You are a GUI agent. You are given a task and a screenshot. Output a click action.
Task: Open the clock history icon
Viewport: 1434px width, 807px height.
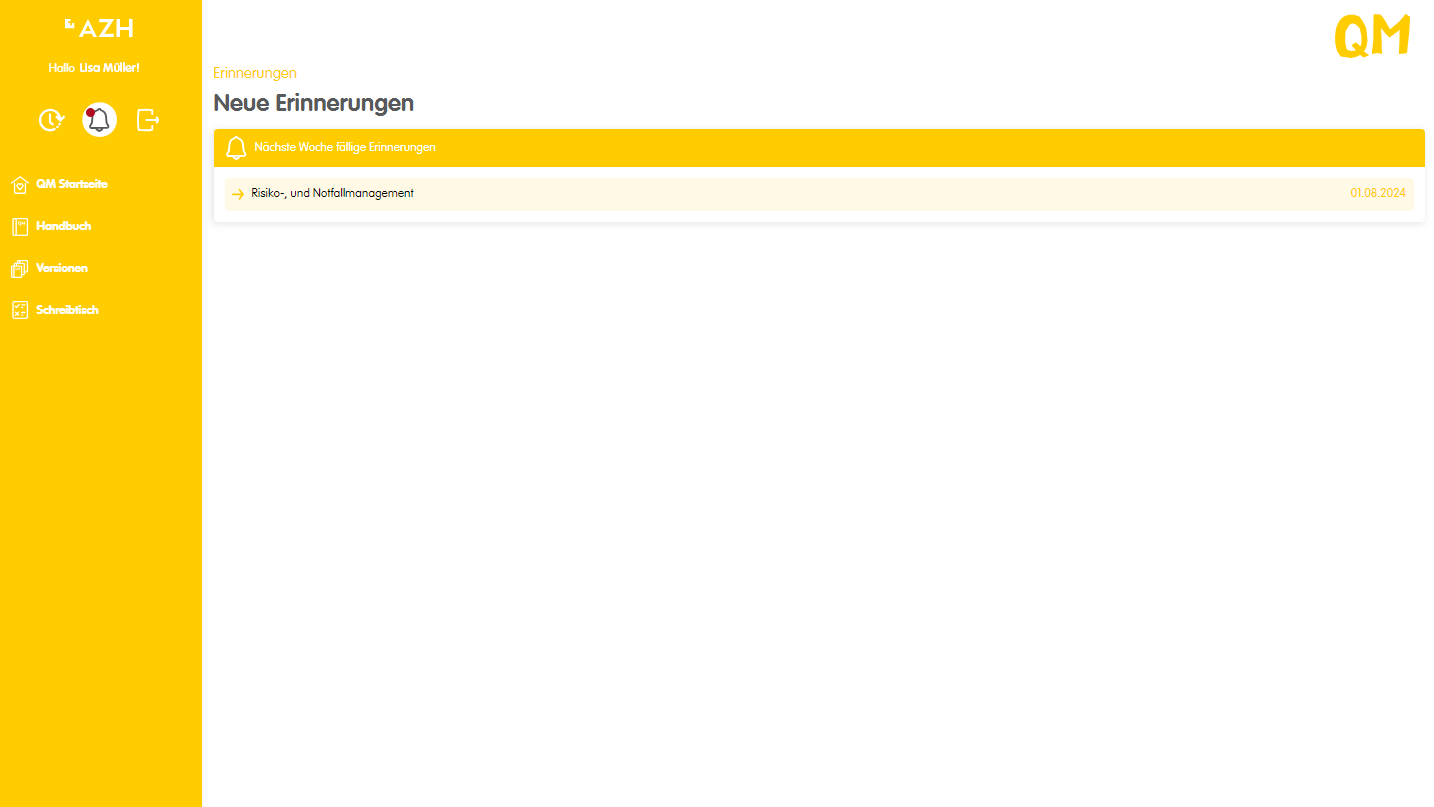(x=51, y=120)
